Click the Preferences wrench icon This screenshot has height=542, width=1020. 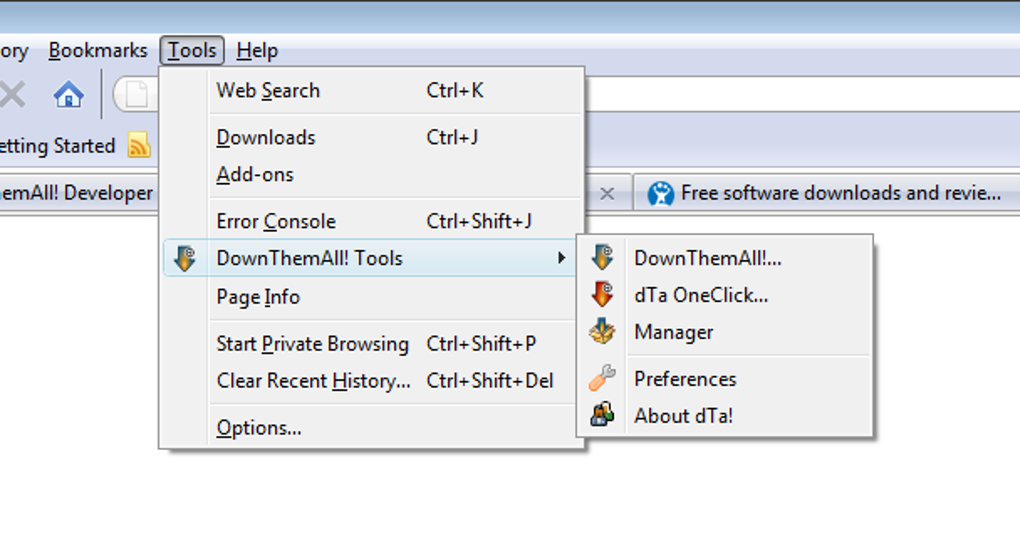(x=602, y=379)
